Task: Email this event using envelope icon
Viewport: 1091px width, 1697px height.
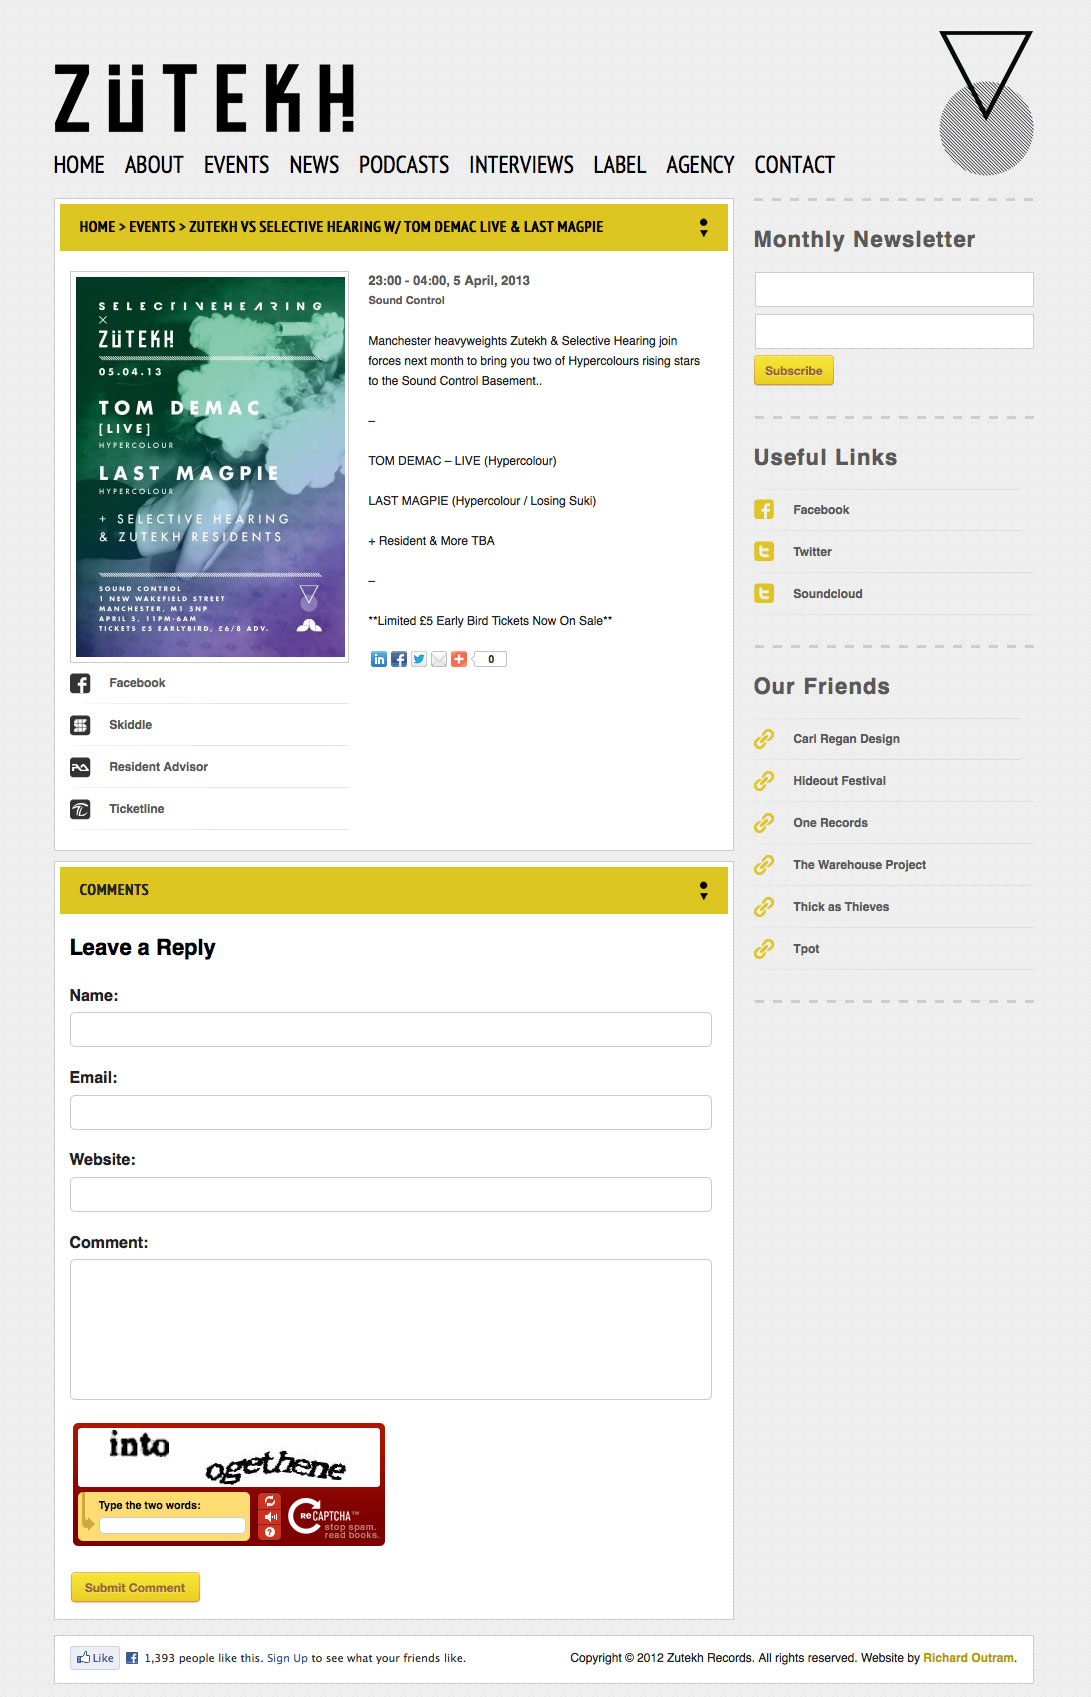Action: [x=439, y=659]
